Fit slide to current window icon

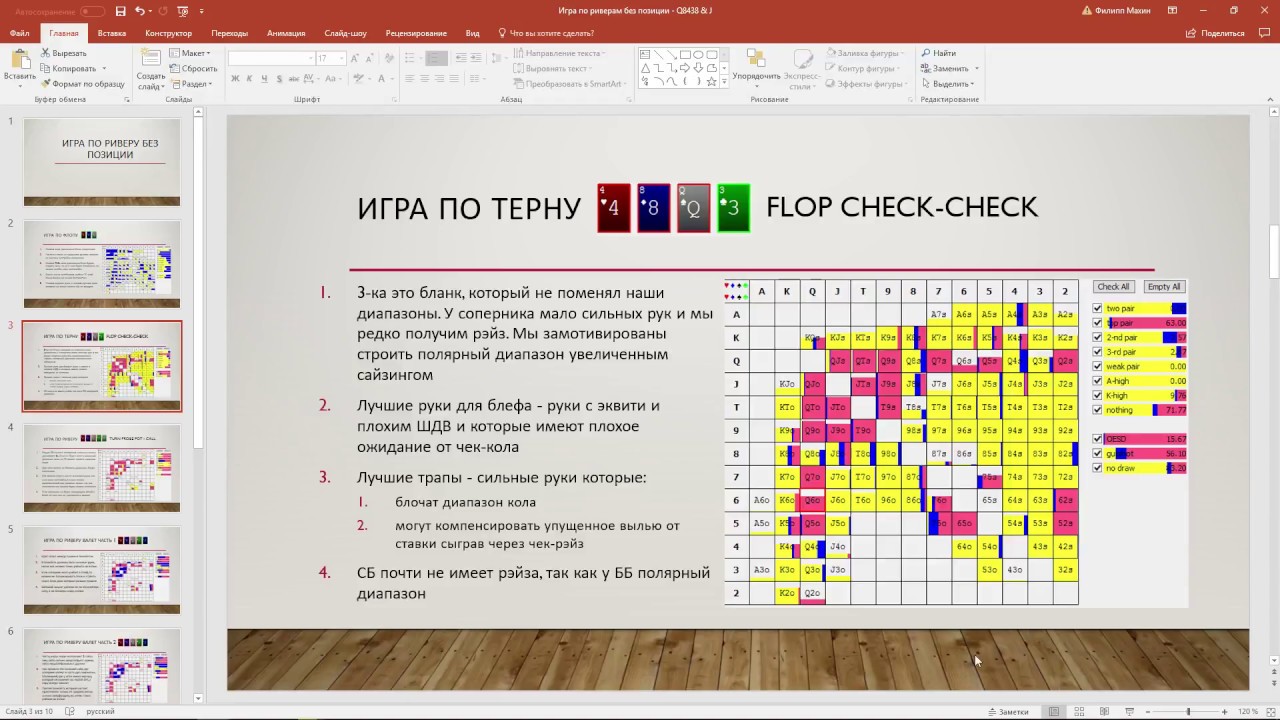pyautogui.click(x=1270, y=711)
